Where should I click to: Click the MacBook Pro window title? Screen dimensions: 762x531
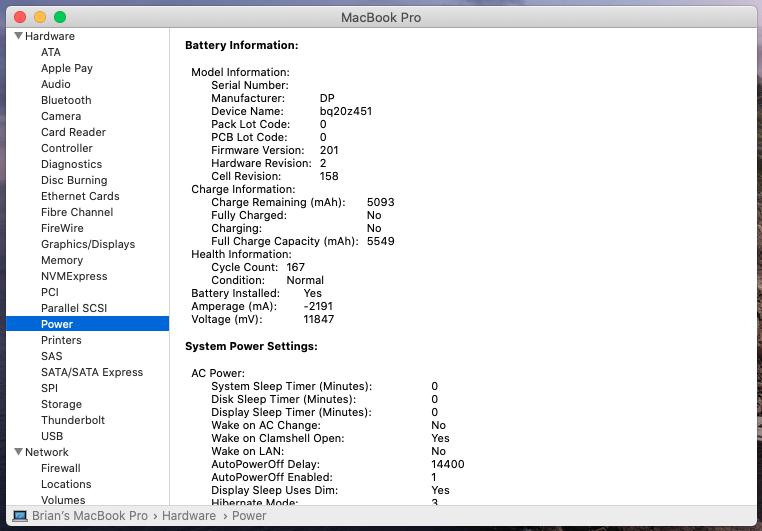[x=381, y=17]
